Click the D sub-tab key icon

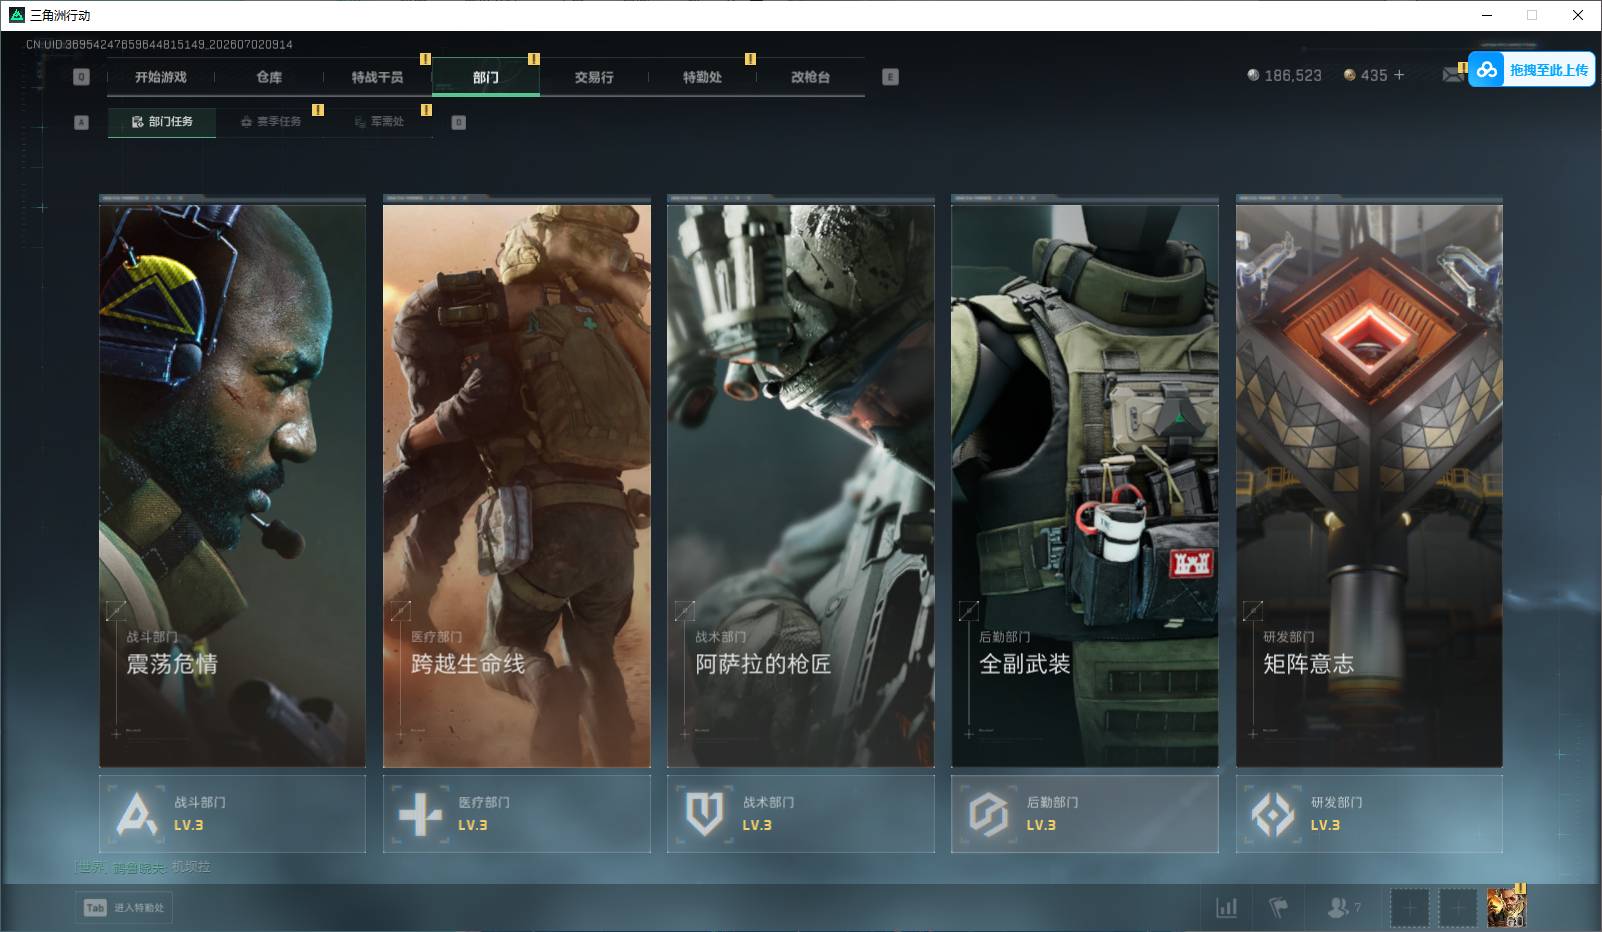[x=459, y=122]
